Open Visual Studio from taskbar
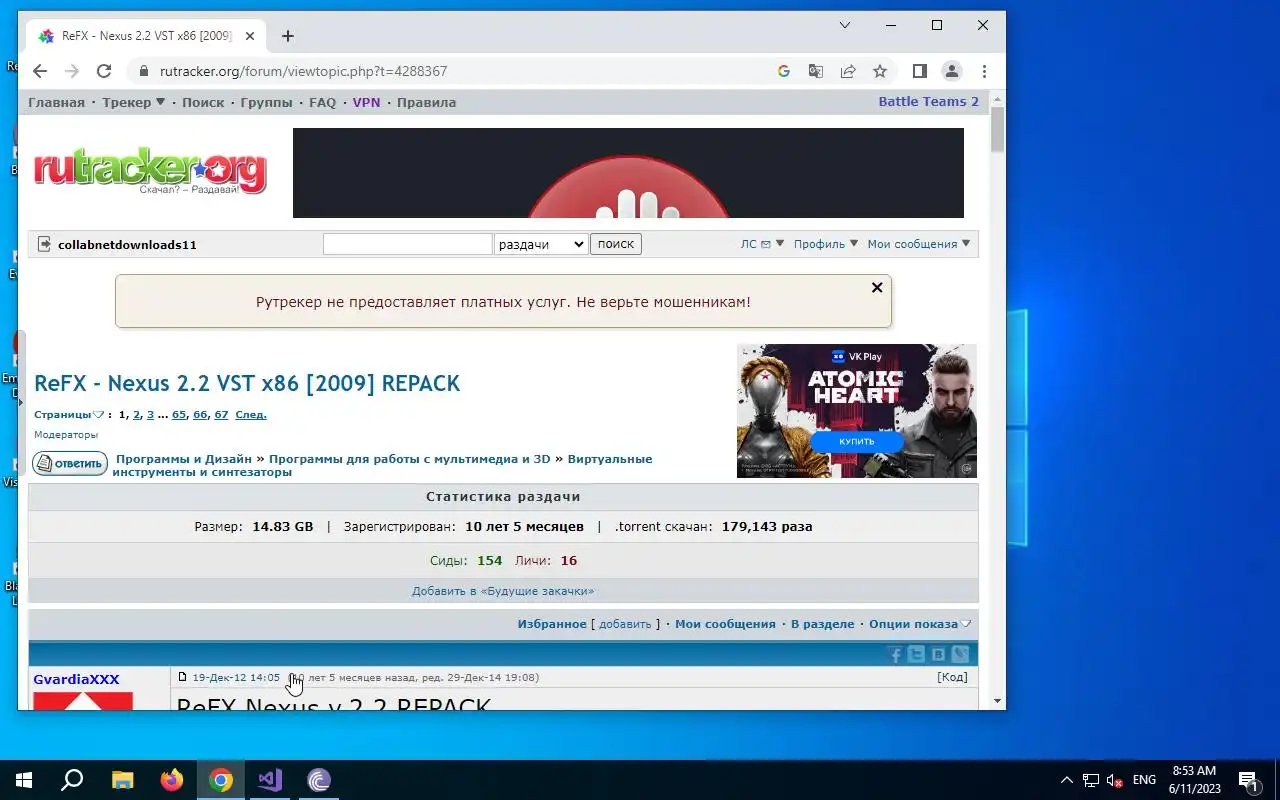 click(x=270, y=780)
